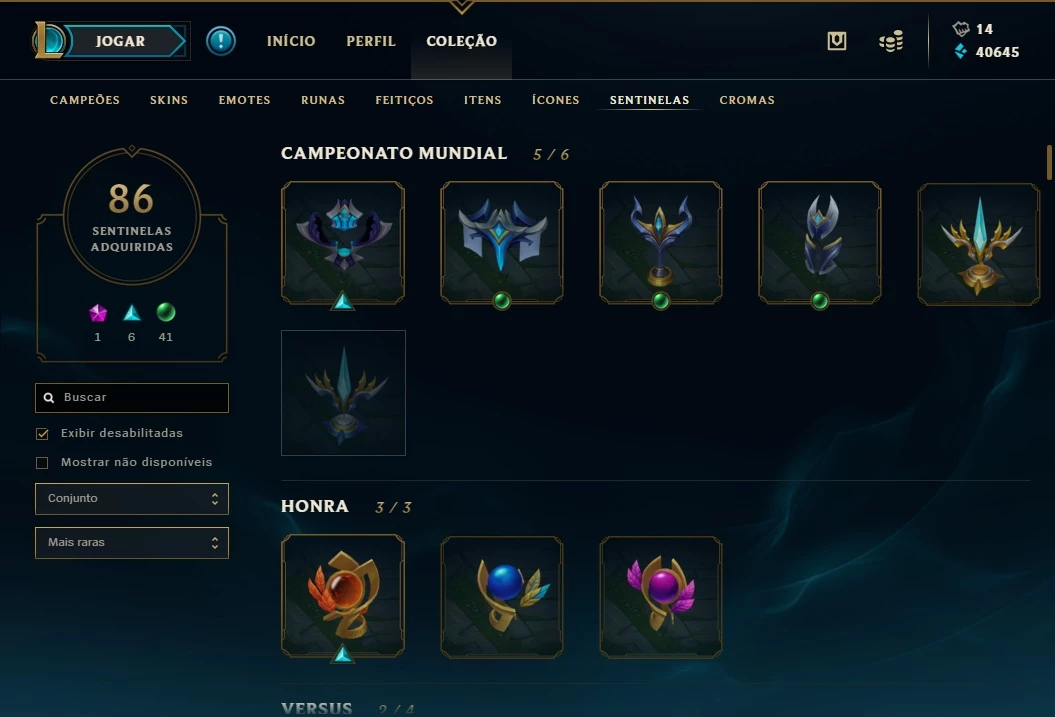Click the Buscar search field
Image resolution: width=1055 pixels, height=717 pixels.
[132, 398]
